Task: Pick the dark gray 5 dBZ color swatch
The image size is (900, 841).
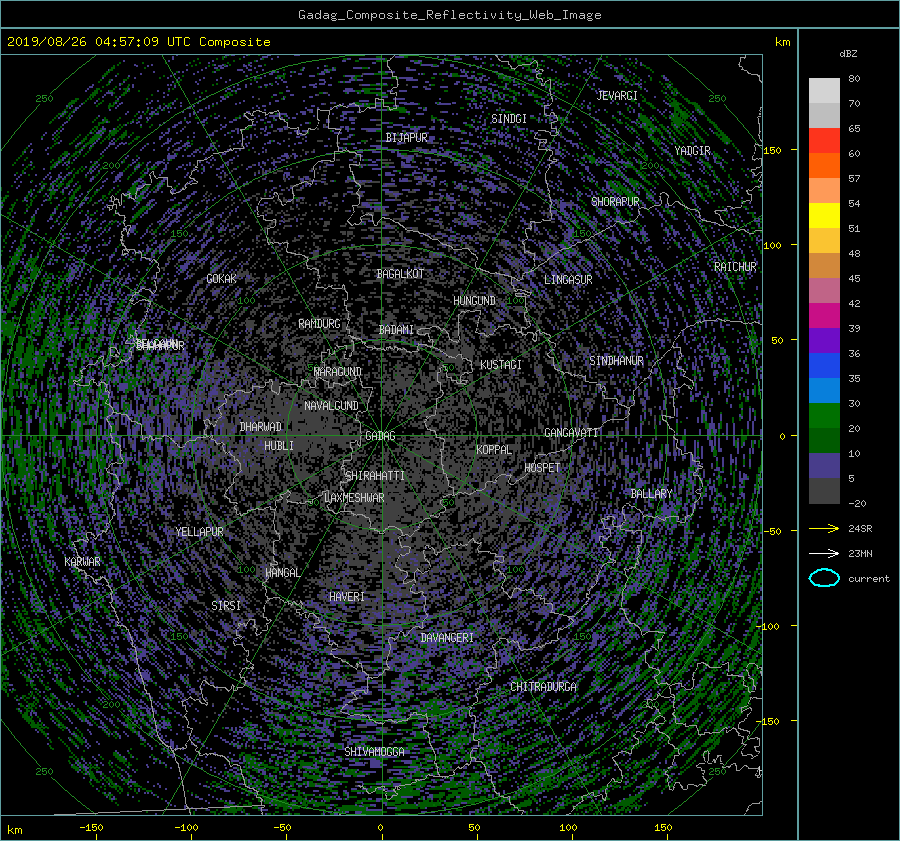Action: pos(824,491)
